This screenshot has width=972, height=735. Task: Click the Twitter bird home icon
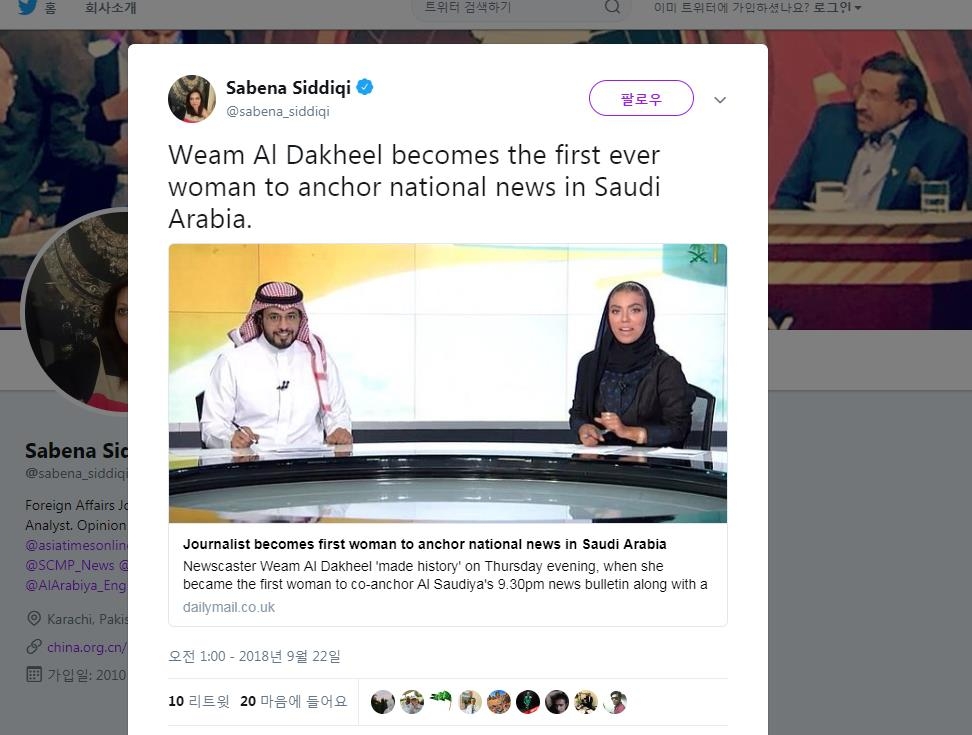pos(27,7)
